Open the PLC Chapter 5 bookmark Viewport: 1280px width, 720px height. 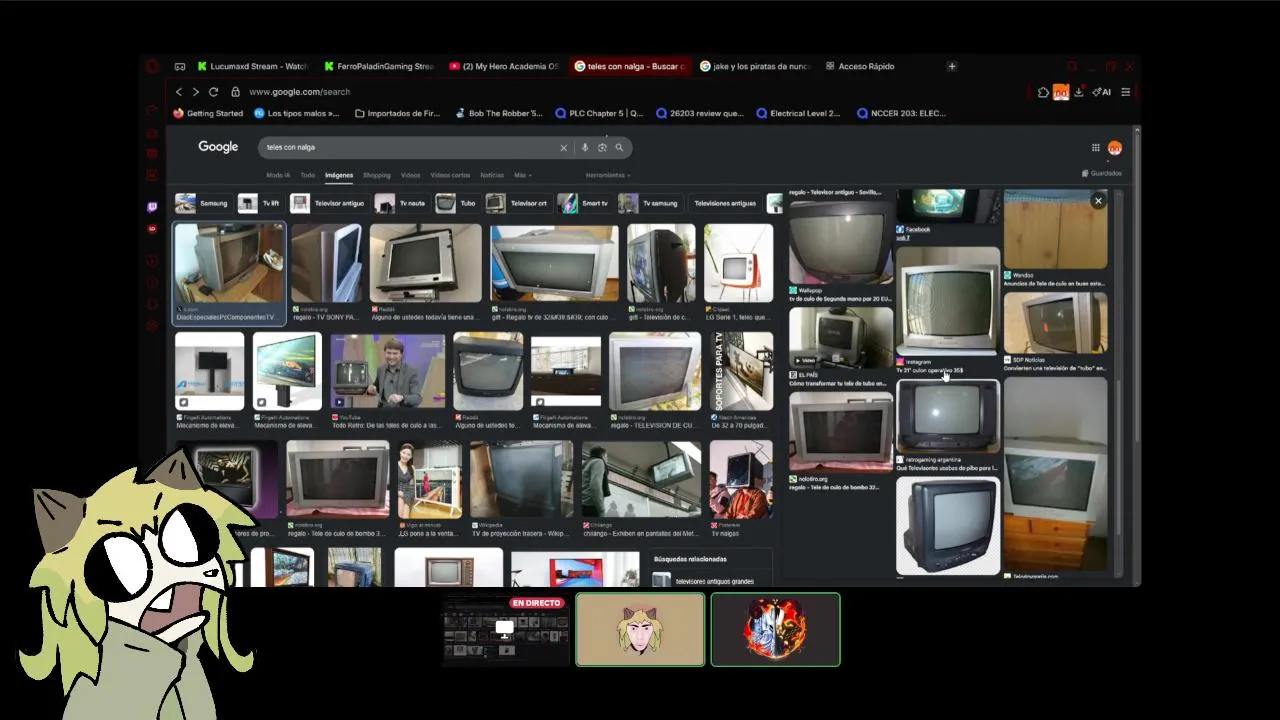(599, 113)
